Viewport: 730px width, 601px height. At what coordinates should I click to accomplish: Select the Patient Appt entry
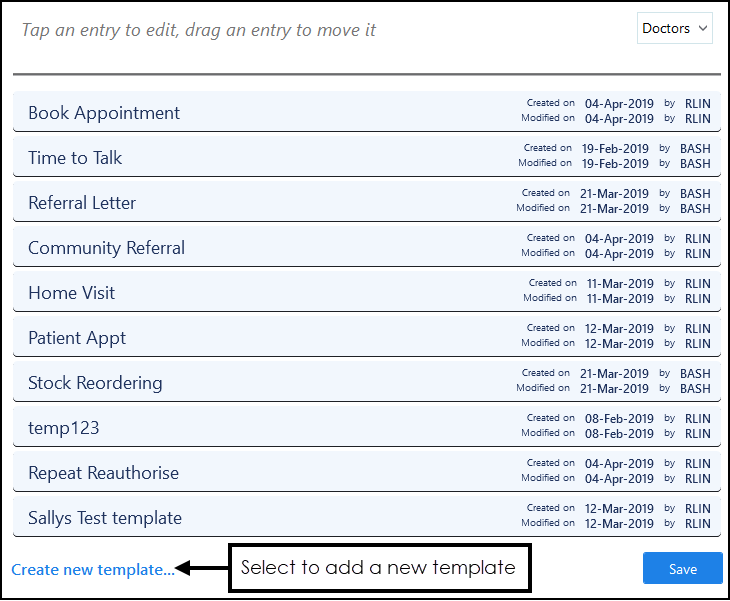(77, 338)
